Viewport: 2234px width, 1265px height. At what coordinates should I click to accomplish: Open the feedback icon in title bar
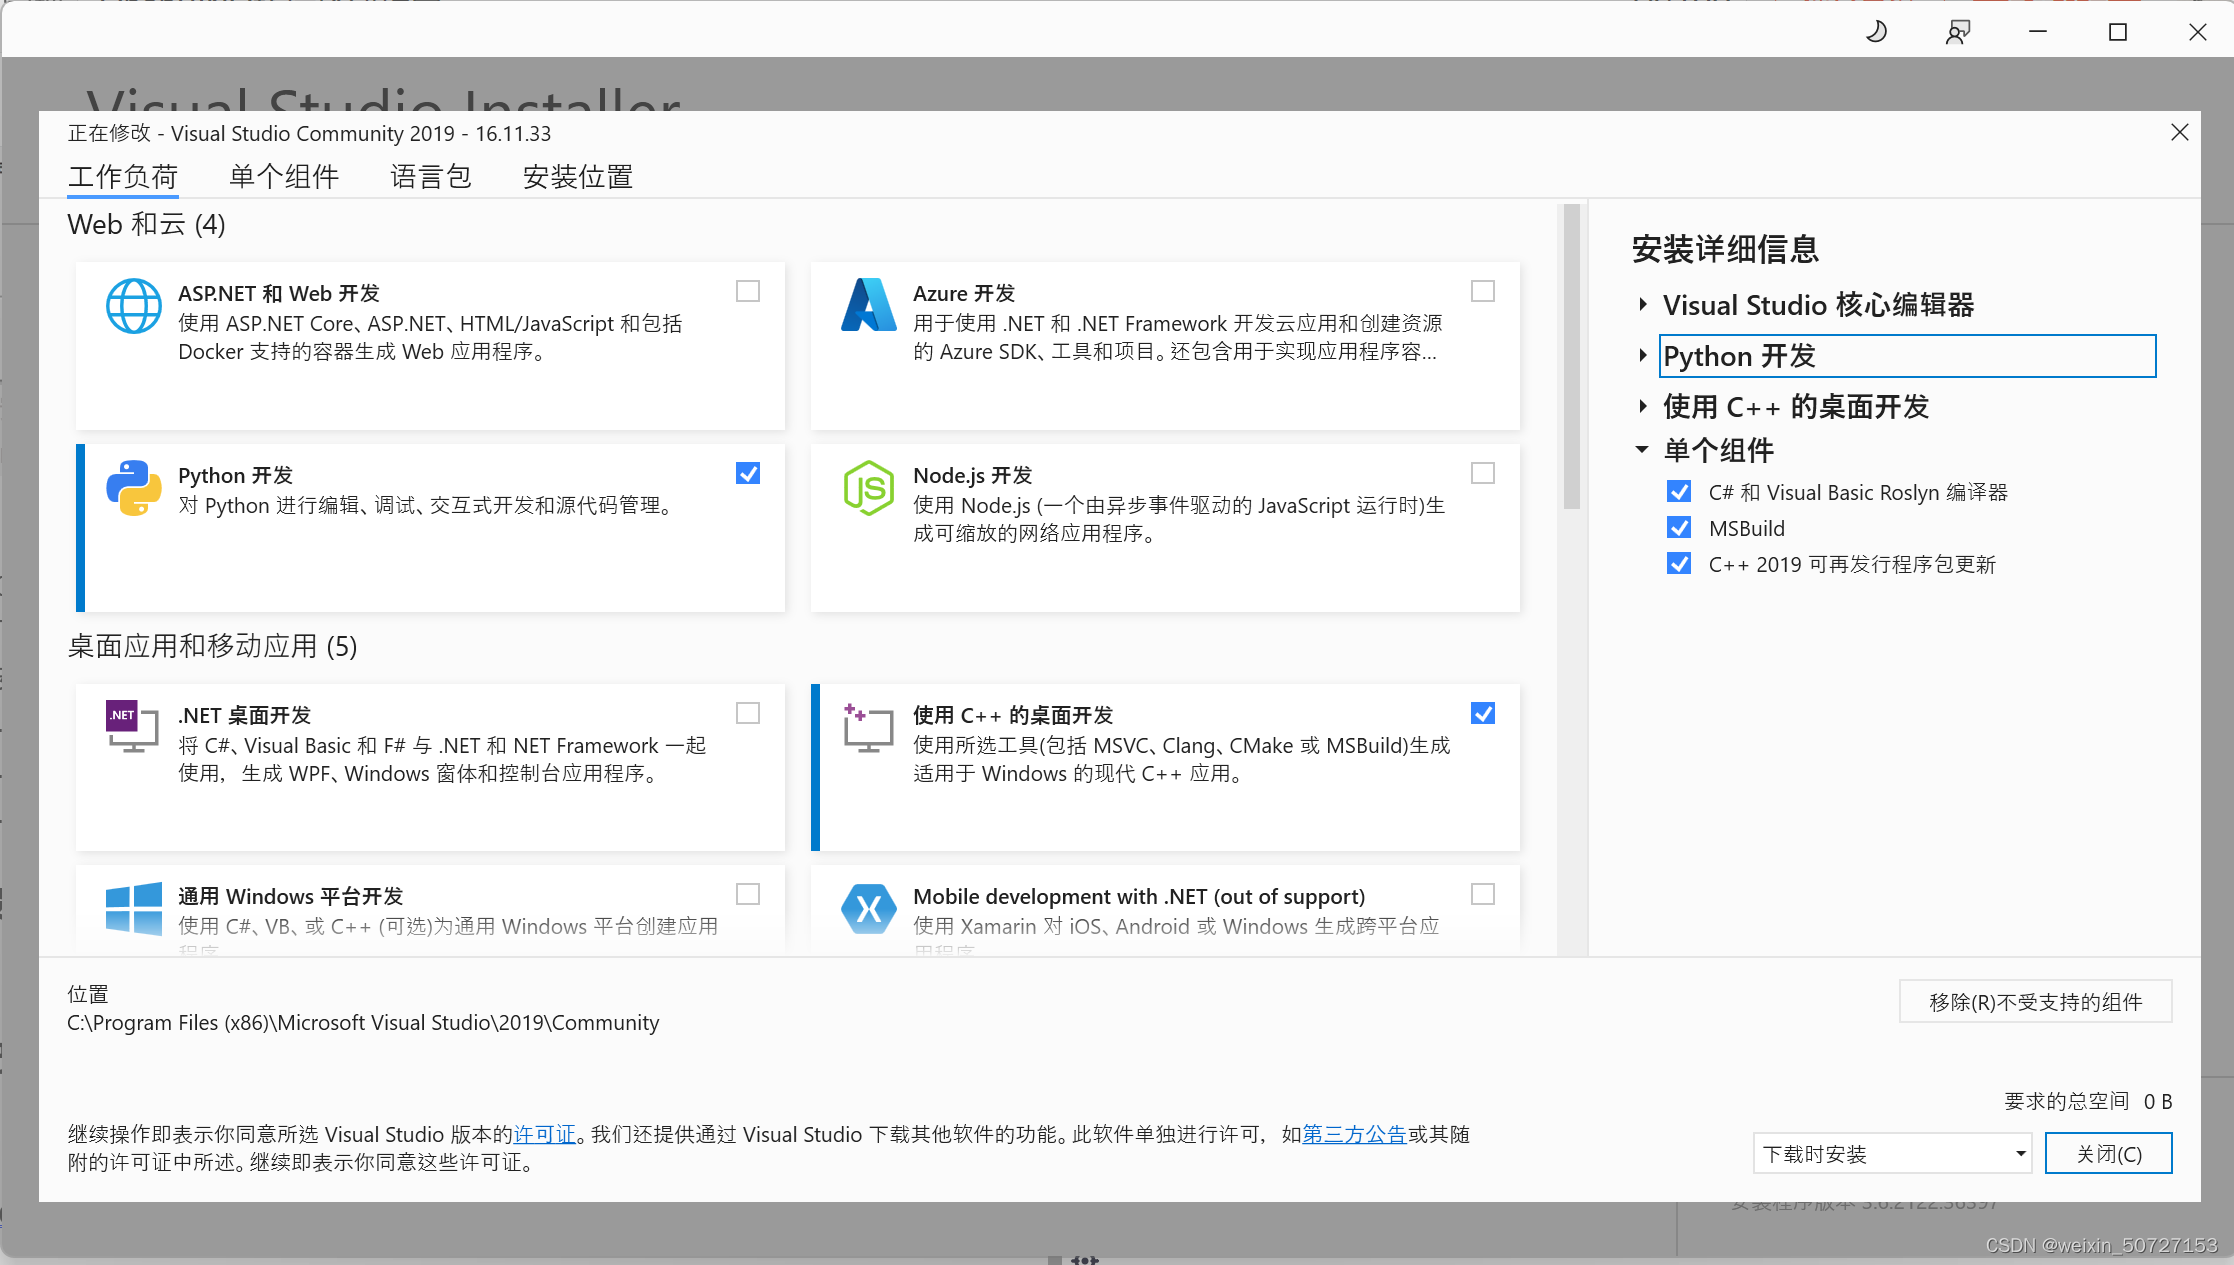click(x=1958, y=32)
